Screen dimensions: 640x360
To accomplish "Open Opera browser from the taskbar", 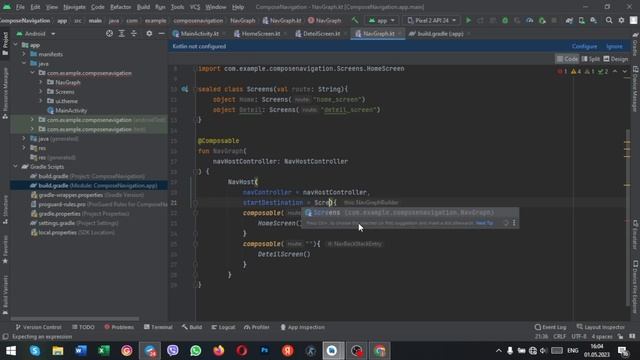I will 242,351.
